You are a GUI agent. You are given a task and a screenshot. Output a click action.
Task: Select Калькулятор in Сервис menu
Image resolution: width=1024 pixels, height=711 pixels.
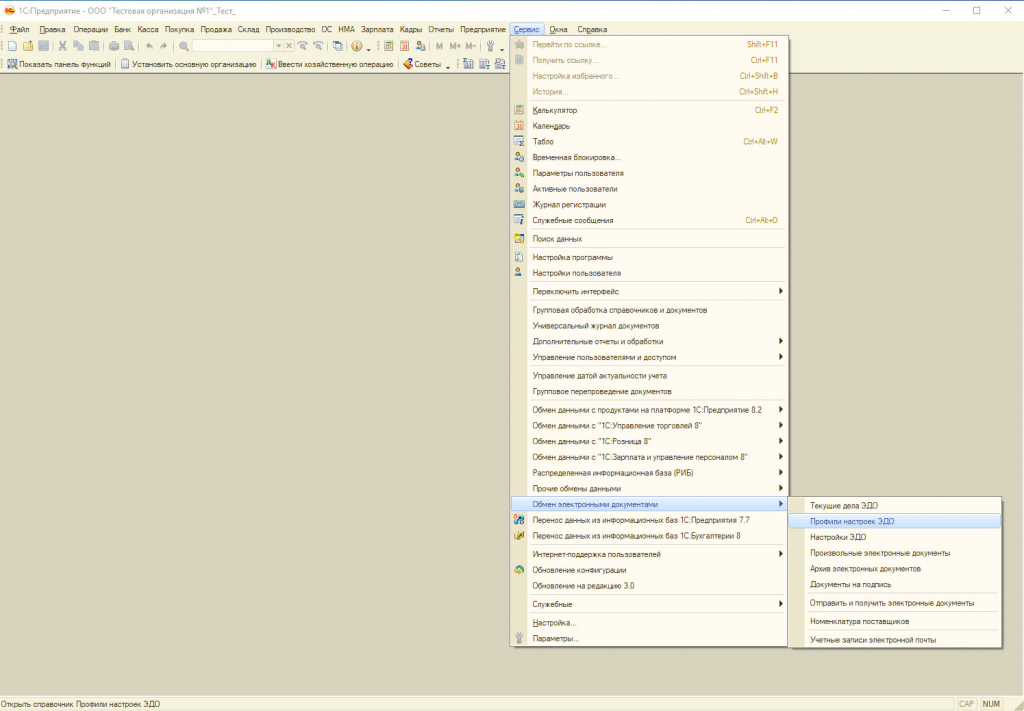coord(649,110)
